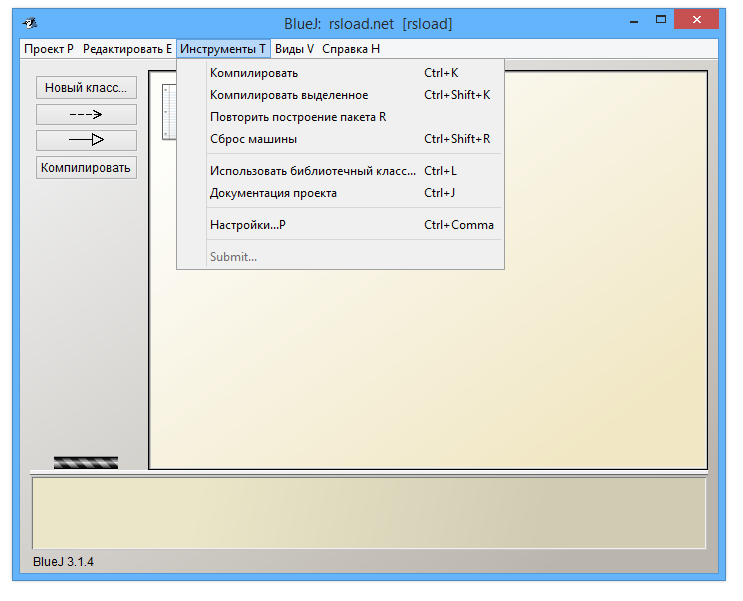This screenshot has height=601, width=743.
Task: Choose Компилировать выделенное menu entry
Action: coord(340,95)
